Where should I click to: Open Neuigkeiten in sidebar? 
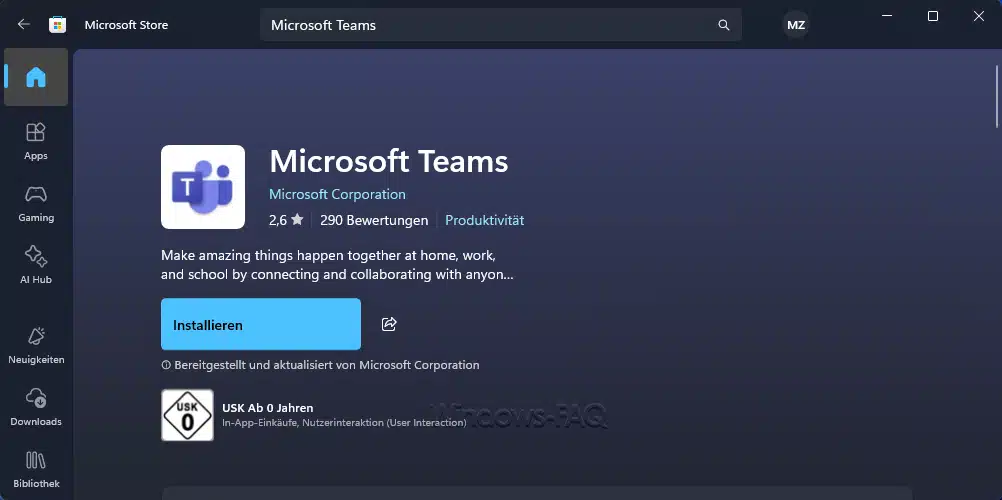[x=36, y=345]
